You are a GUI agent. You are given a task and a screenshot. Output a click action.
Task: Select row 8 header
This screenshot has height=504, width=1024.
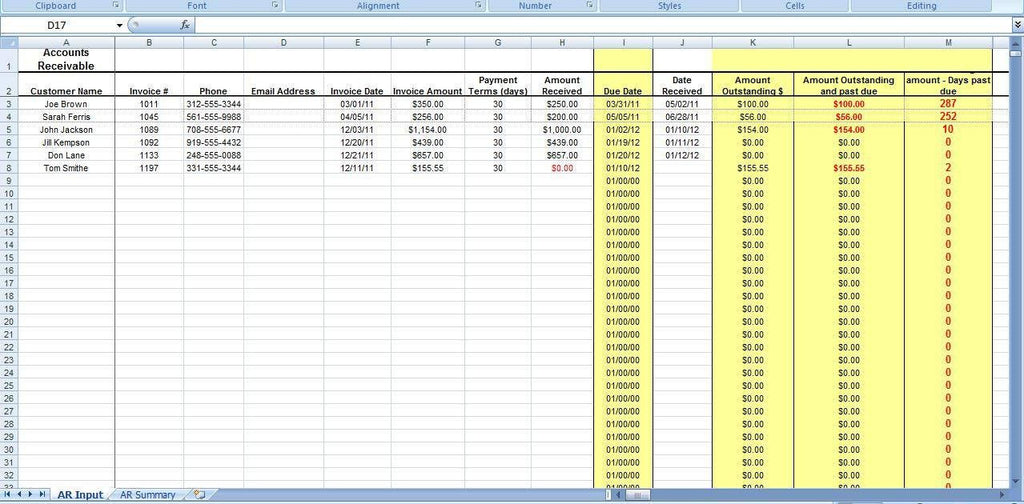click(9, 168)
